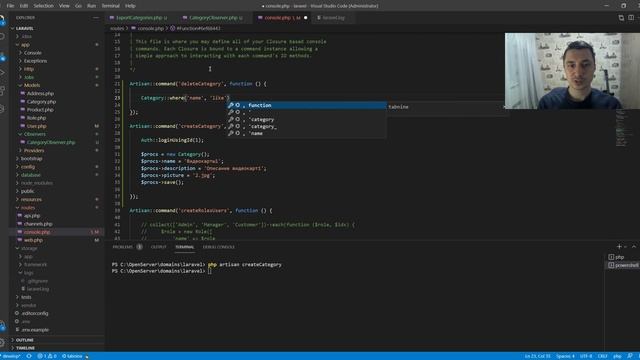Click the tabnine status bar item
This screenshot has height=360, width=640.
tap(72, 356)
